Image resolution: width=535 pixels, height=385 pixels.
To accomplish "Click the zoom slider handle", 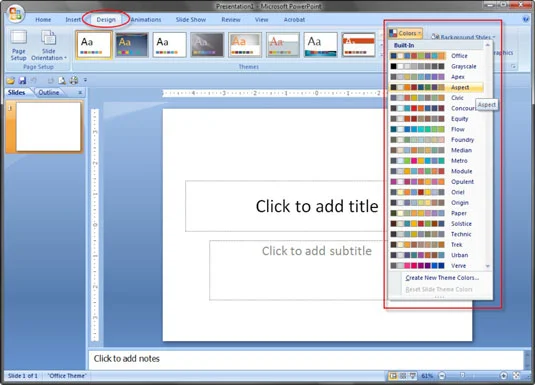I will [462, 375].
